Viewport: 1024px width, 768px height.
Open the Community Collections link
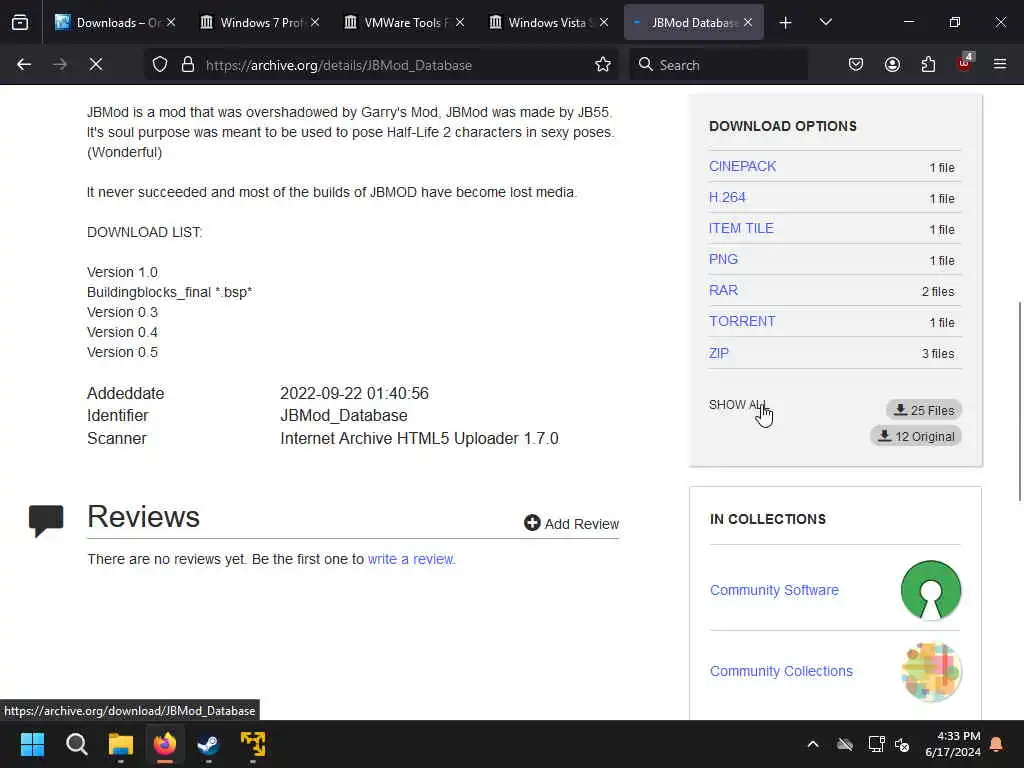pos(781,671)
